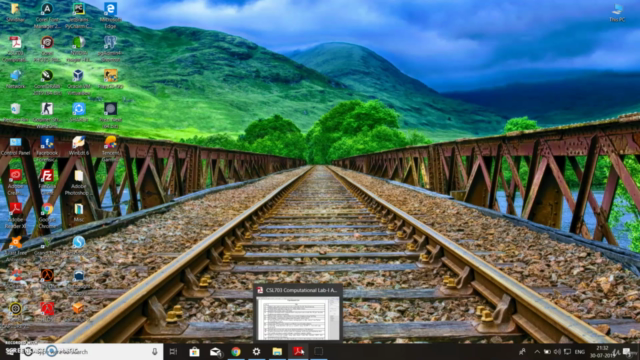Open the battery icon in the system tray
Image resolution: width=640 pixels, height=360 pixels.
(547, 351)
